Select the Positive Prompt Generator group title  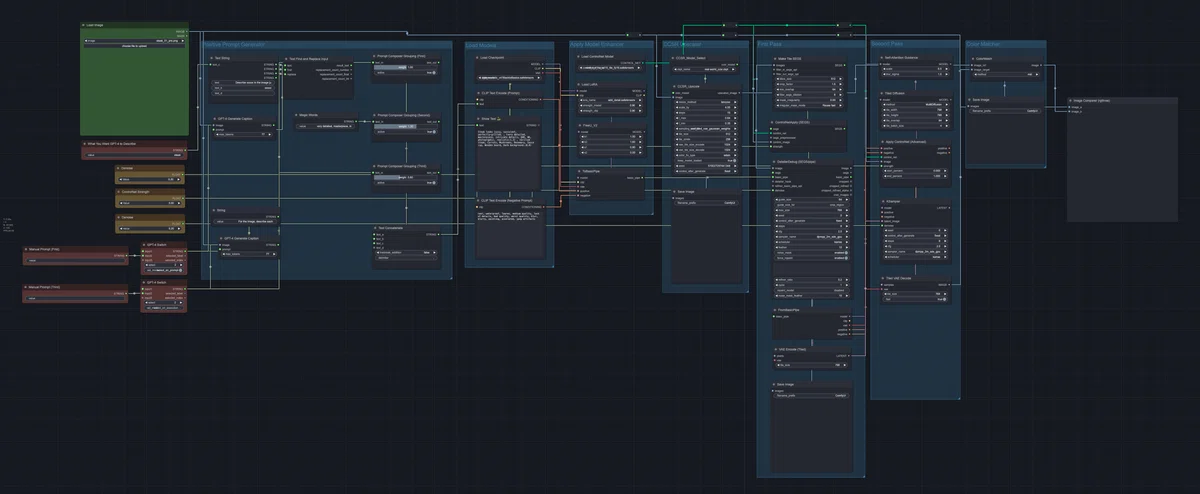click(233, 45)
